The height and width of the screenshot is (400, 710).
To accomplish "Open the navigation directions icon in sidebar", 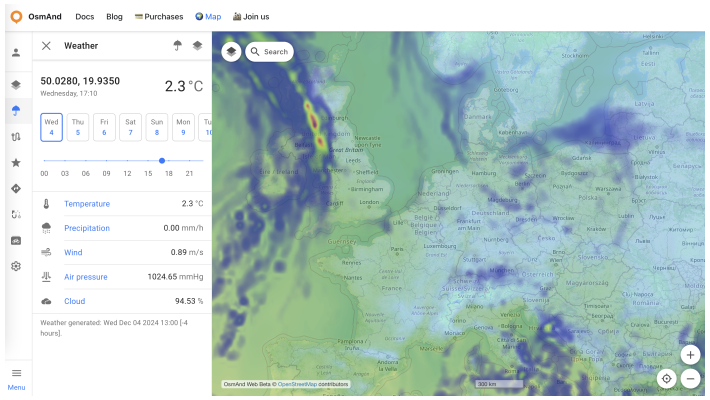I will [16, 188].
